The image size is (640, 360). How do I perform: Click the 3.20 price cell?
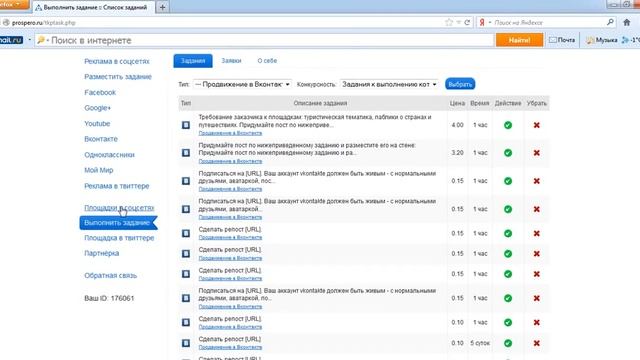tap(458, 153)
